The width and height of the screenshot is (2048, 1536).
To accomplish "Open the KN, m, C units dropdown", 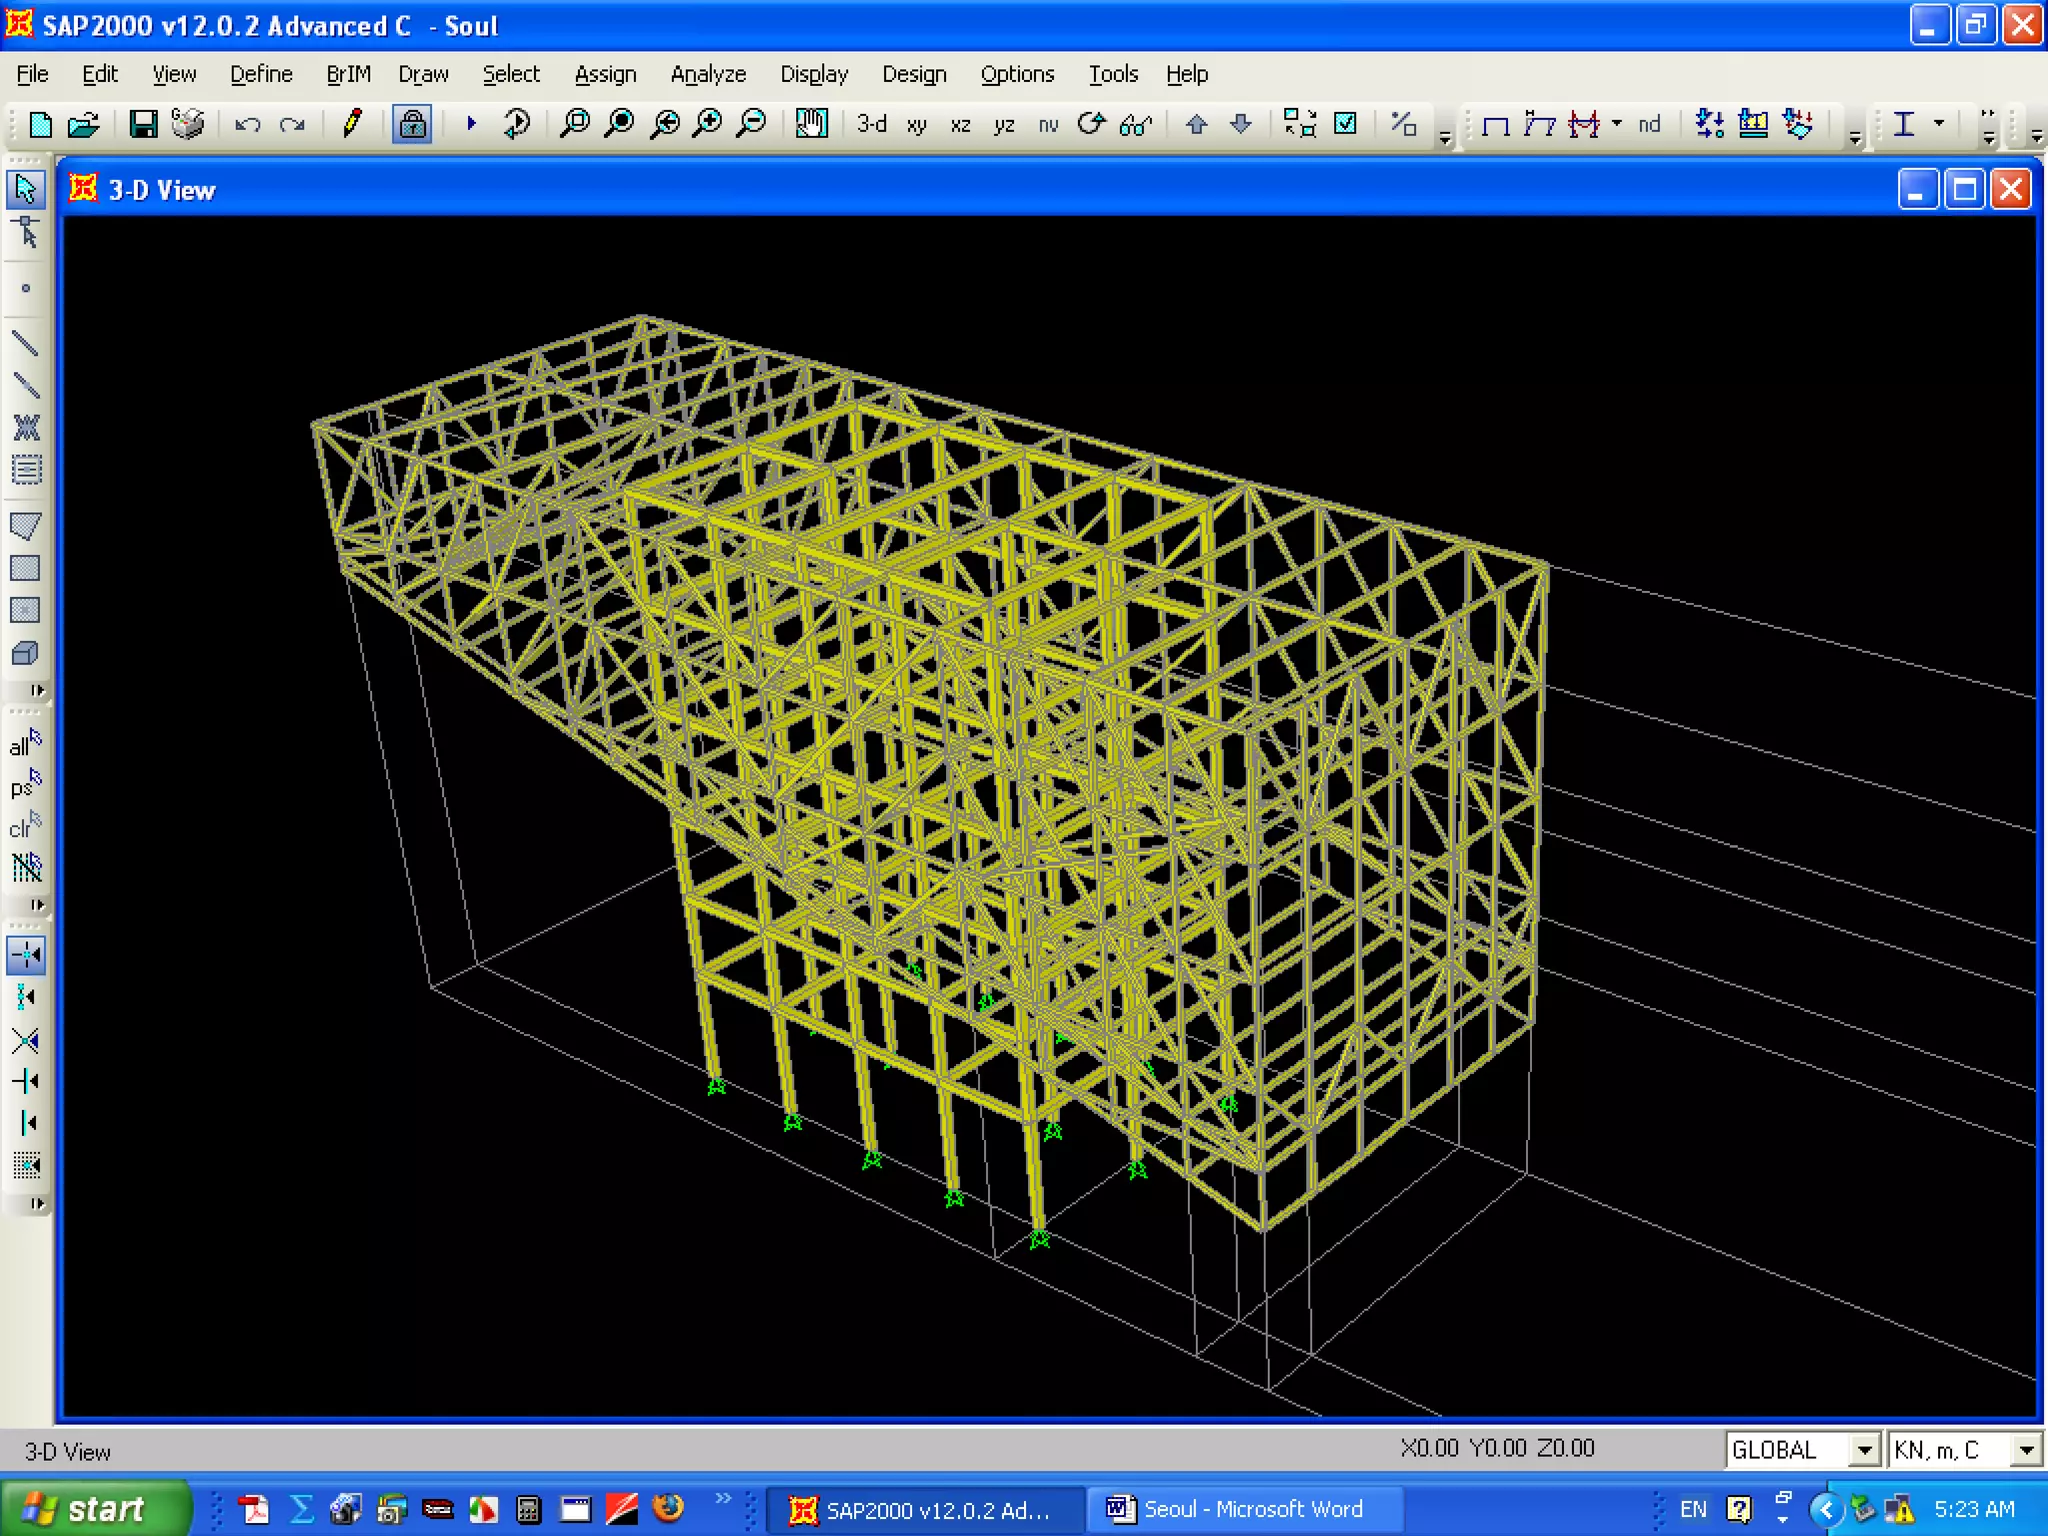I will 2026,1450.
